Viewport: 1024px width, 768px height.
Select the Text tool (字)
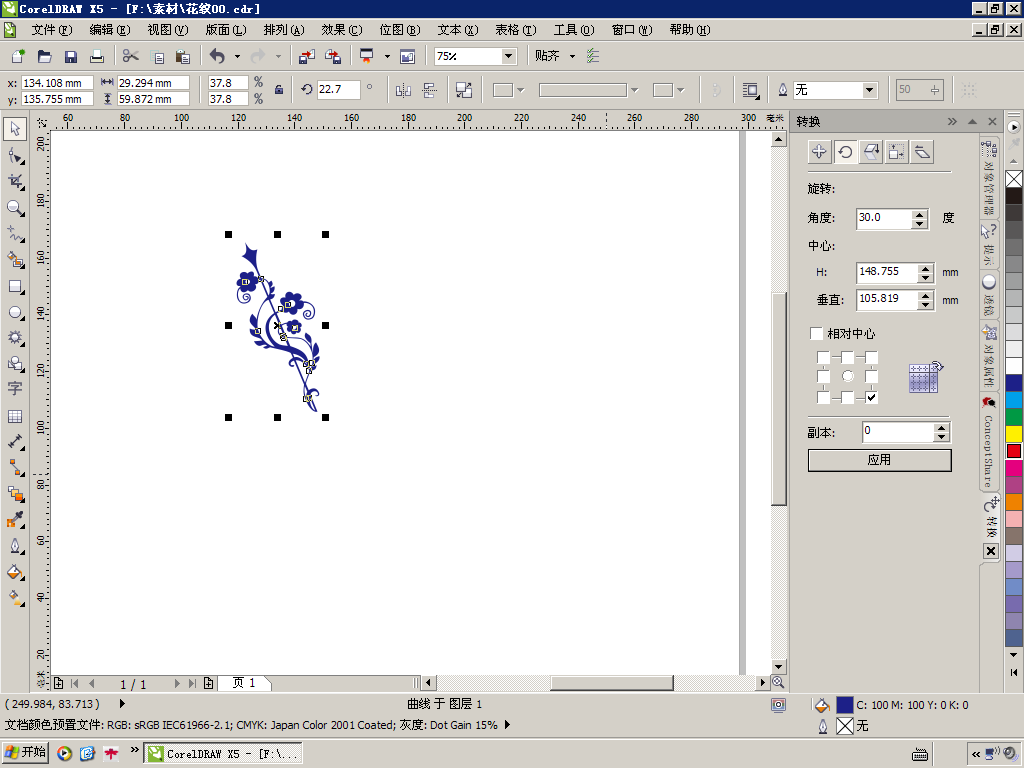pyautogui.click(x=15, y=389)
